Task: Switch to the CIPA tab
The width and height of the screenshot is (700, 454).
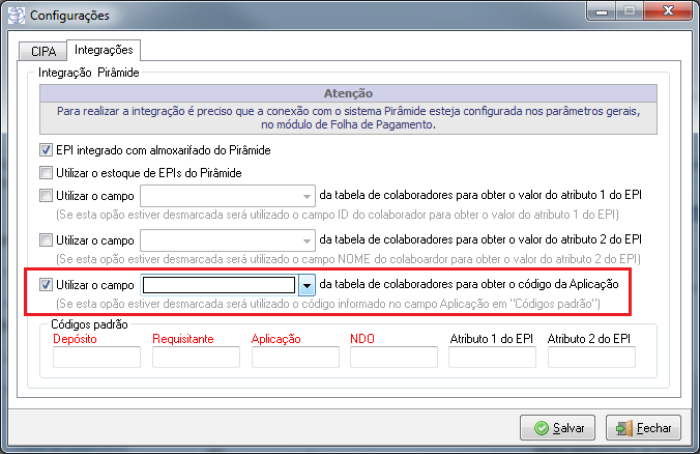Action: pyautogui.click(x=44, y=50)
